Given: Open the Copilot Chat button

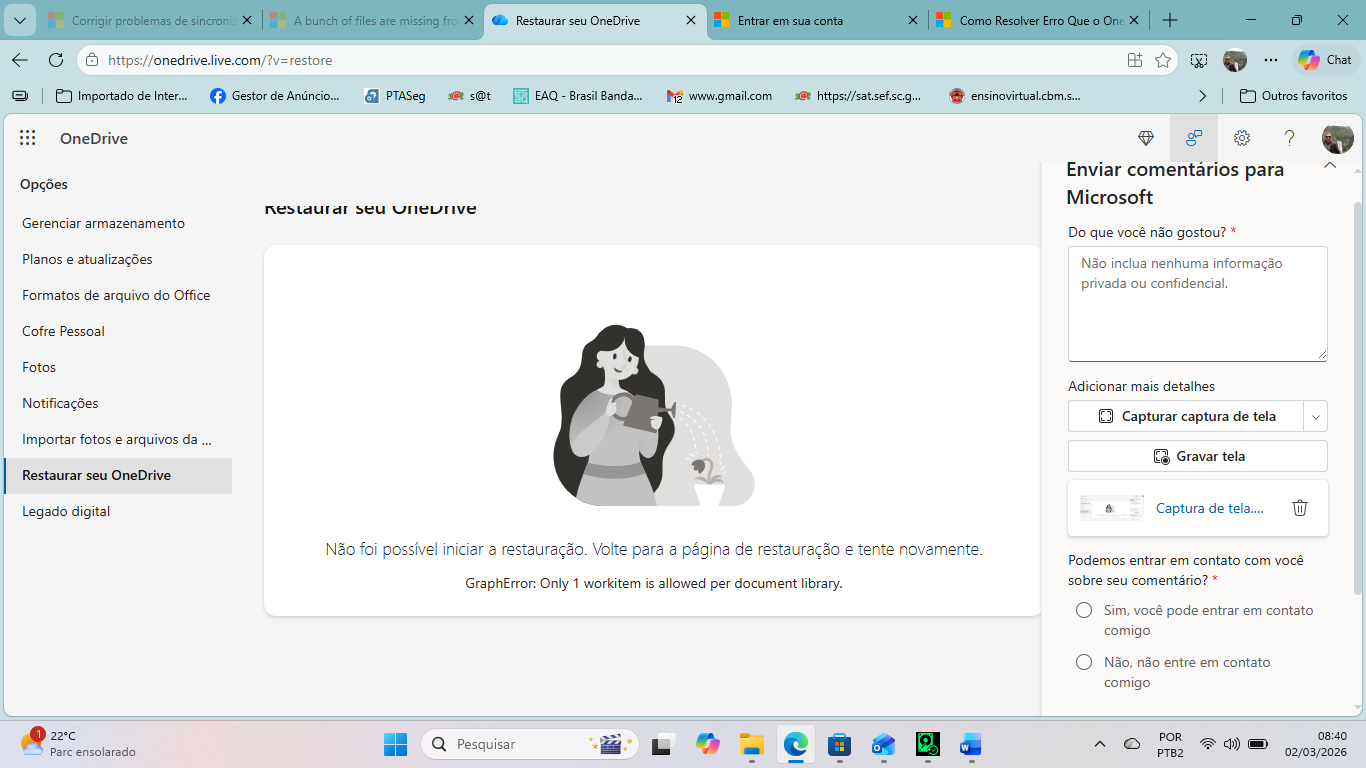Looking at the screenshot, I should pyautogui.click(x=1325, y=60).
